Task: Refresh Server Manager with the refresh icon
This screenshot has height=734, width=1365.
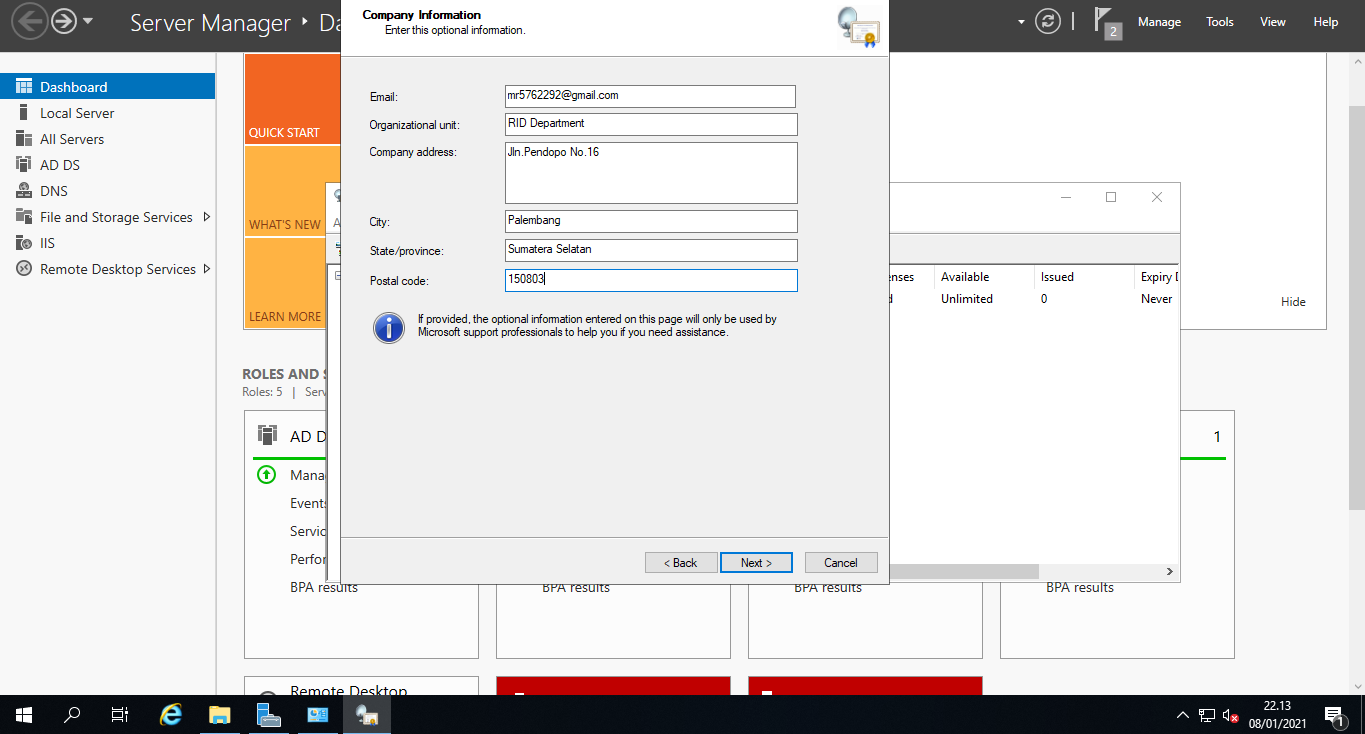Action: (1048, 20)
